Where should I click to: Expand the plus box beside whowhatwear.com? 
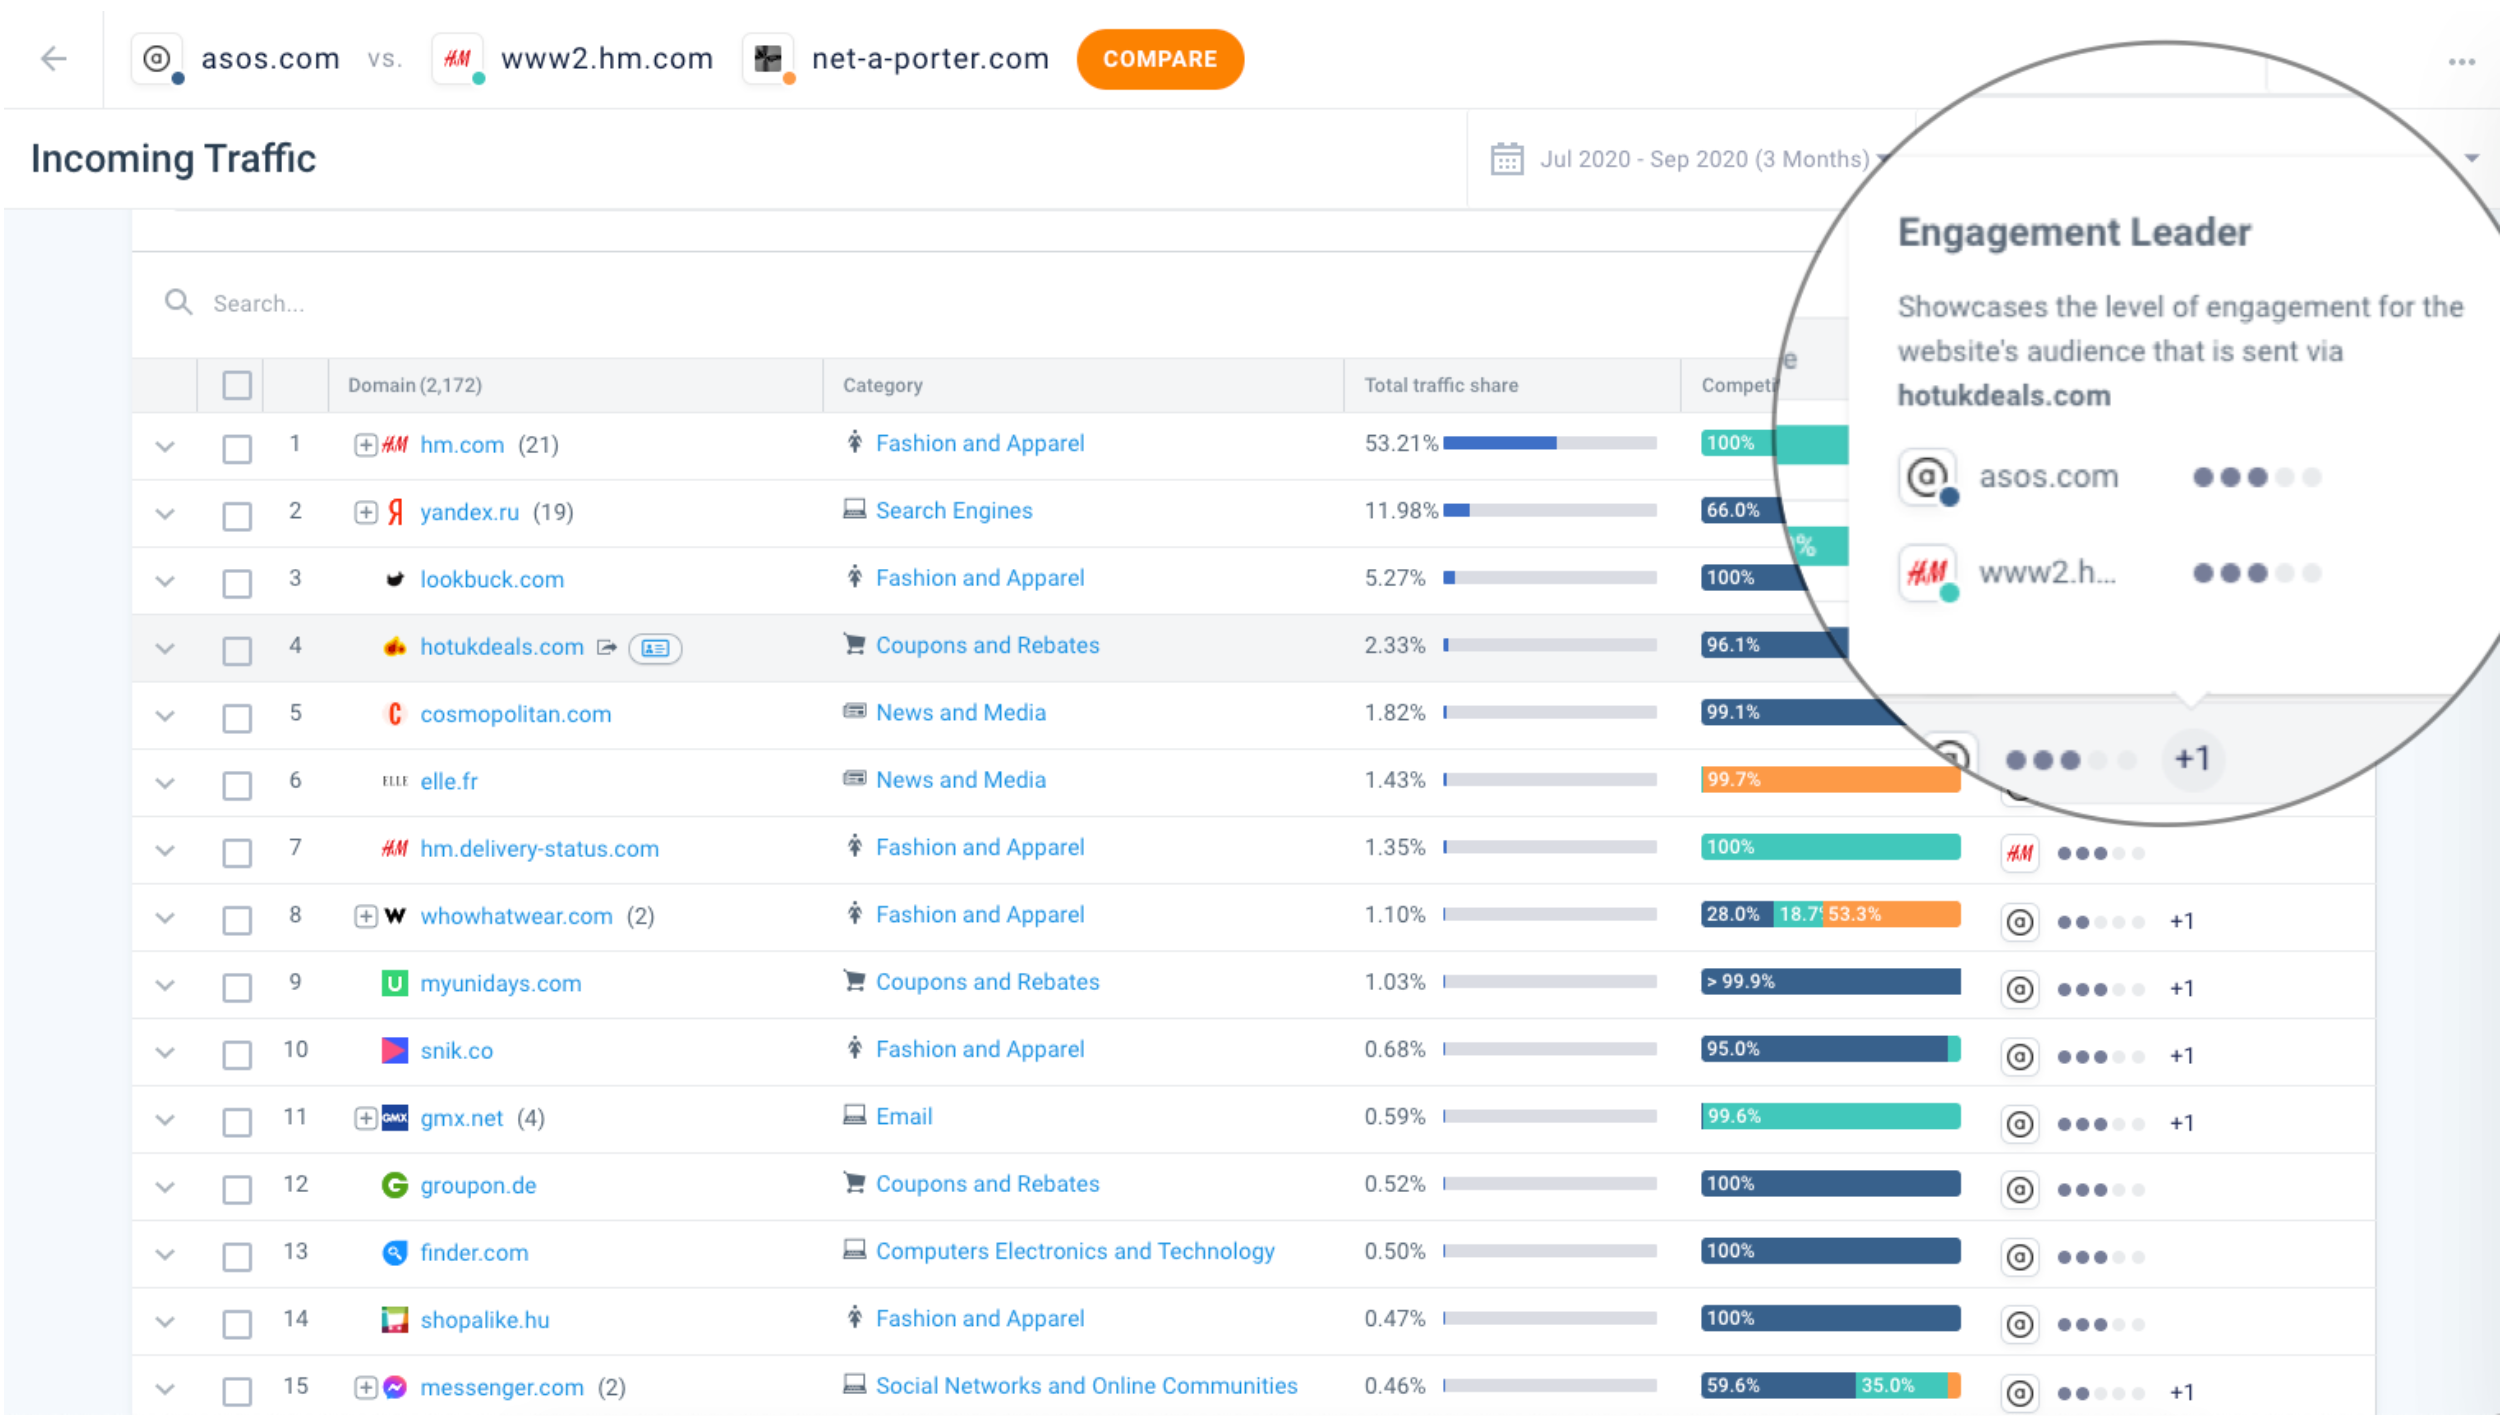366,916
